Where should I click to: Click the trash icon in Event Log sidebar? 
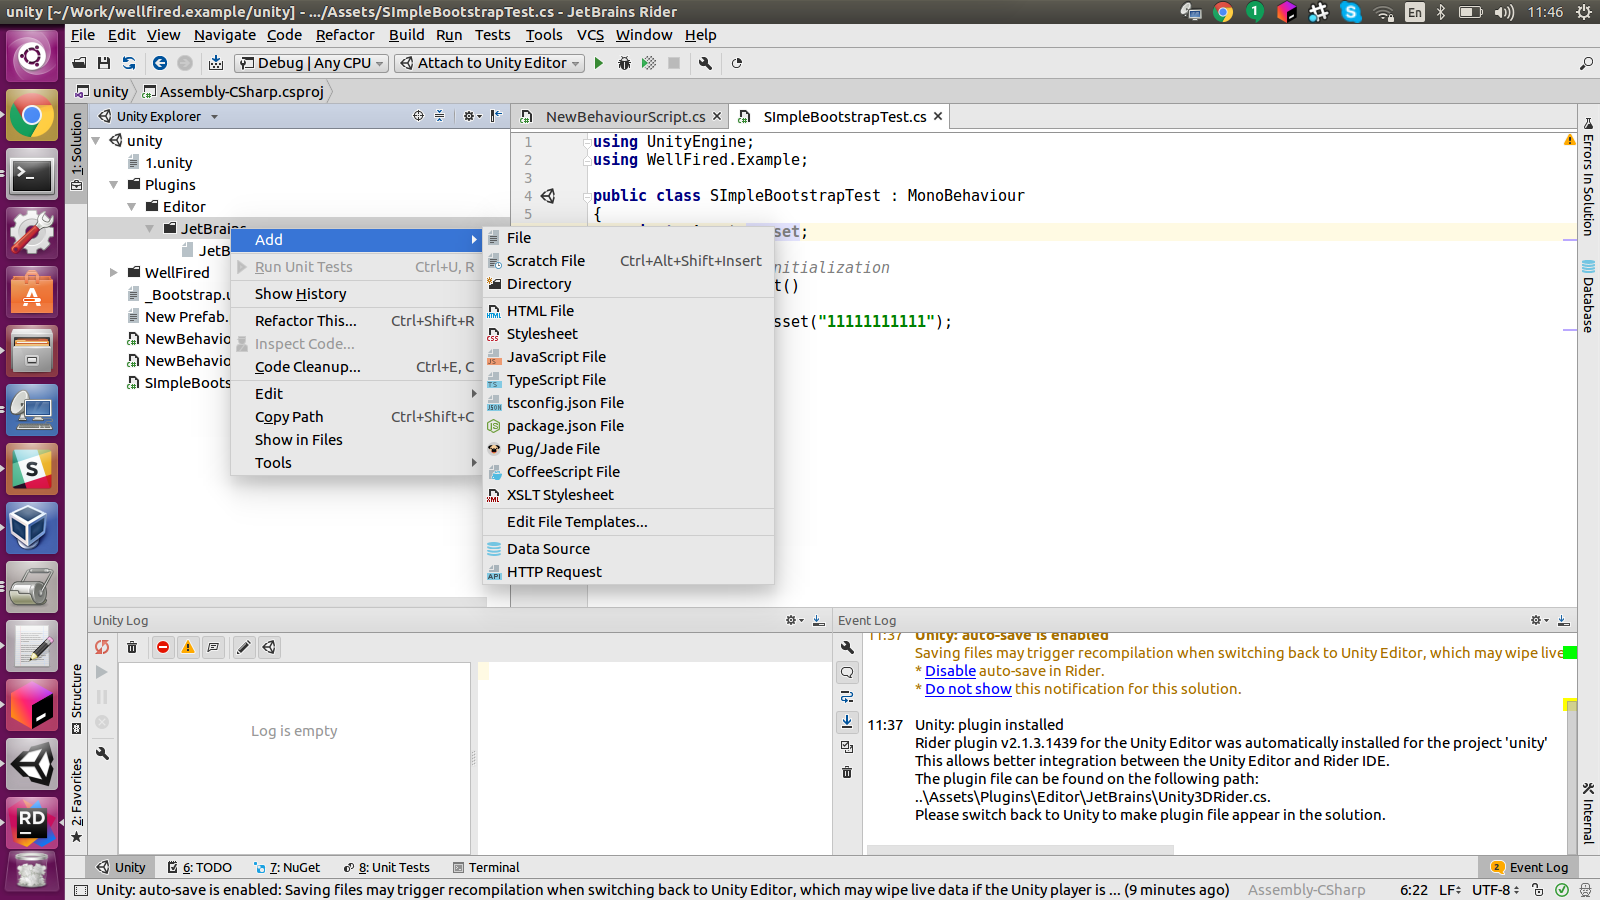(x=847, y=772)
